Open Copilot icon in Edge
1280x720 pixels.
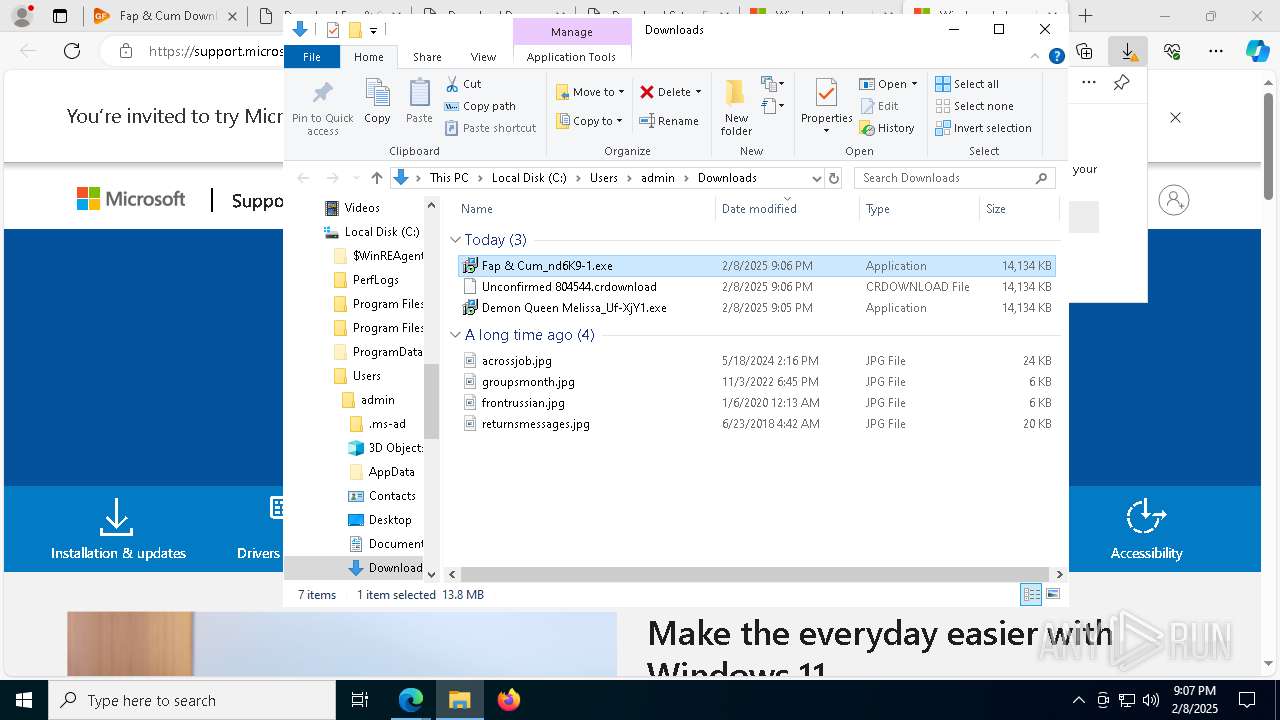pos(1257,51)
